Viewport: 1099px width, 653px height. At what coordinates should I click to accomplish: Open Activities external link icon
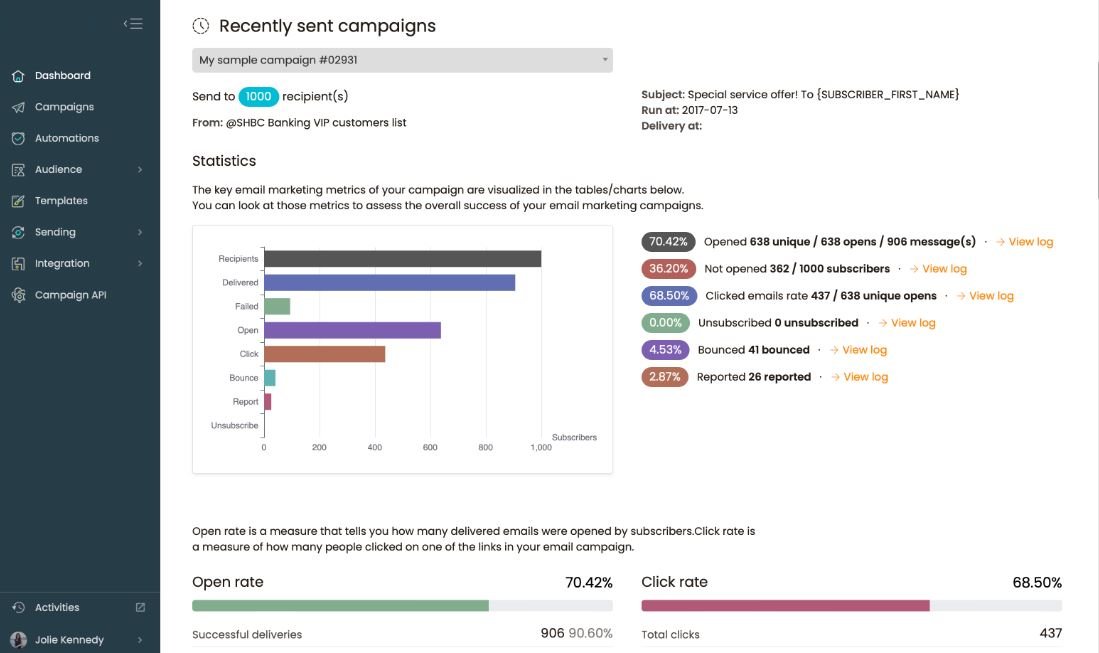pos(140,607)
